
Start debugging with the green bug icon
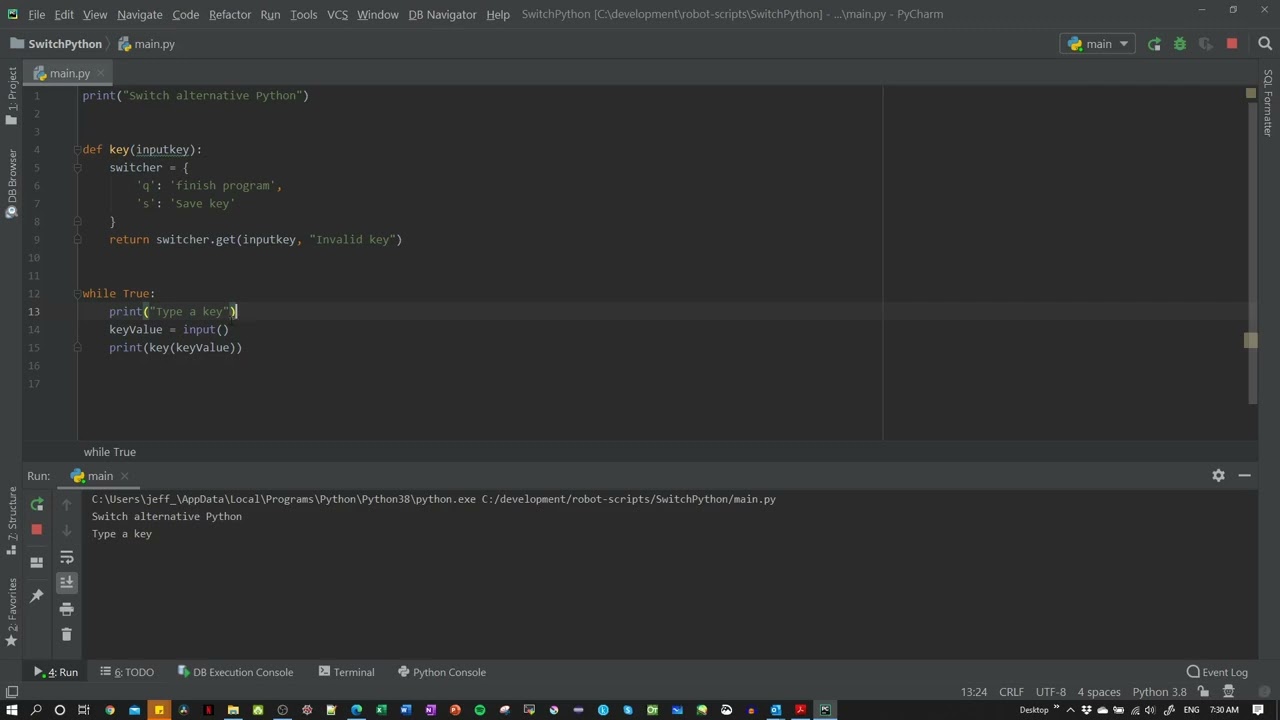click(x=1180, y=44)
